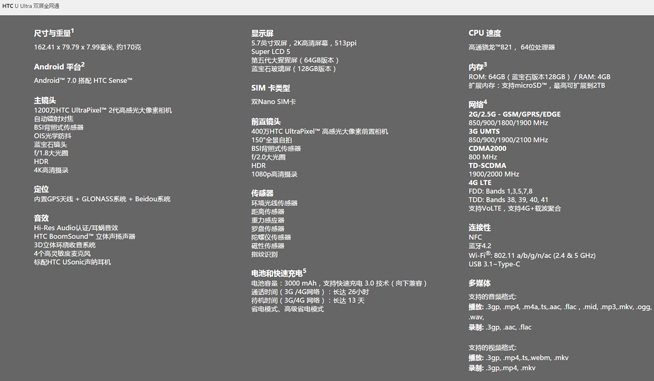This screenshot has width=654, height=381.
Task: Select the 尺寸与重量 heading
Action: [x=54, y=33]
